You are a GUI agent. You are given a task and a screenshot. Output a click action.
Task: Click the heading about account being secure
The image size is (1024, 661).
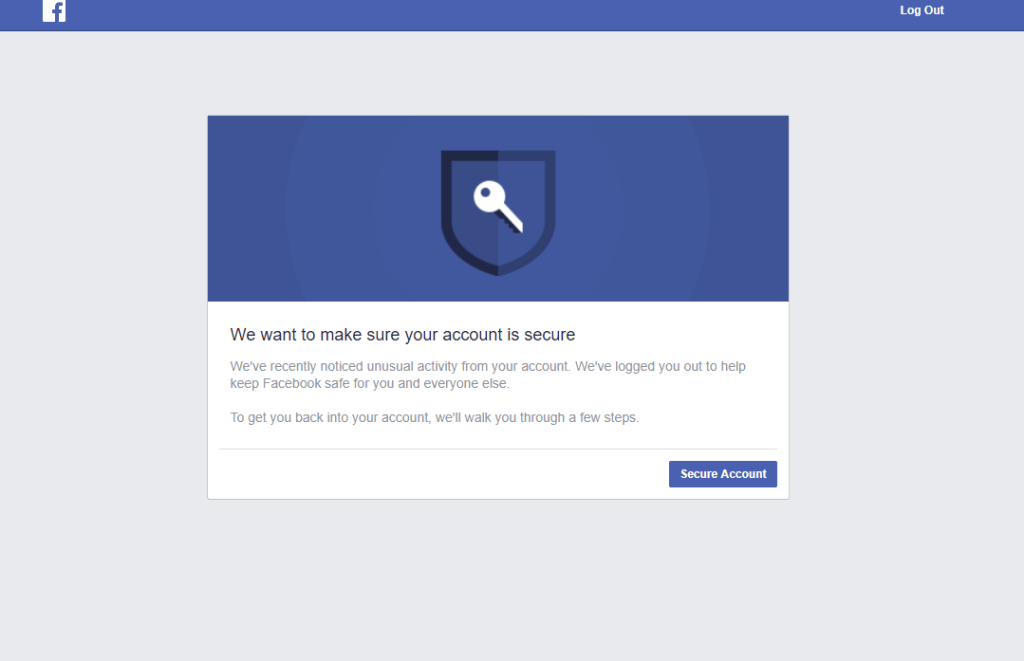pyautogui.click(x=402, y=334)
